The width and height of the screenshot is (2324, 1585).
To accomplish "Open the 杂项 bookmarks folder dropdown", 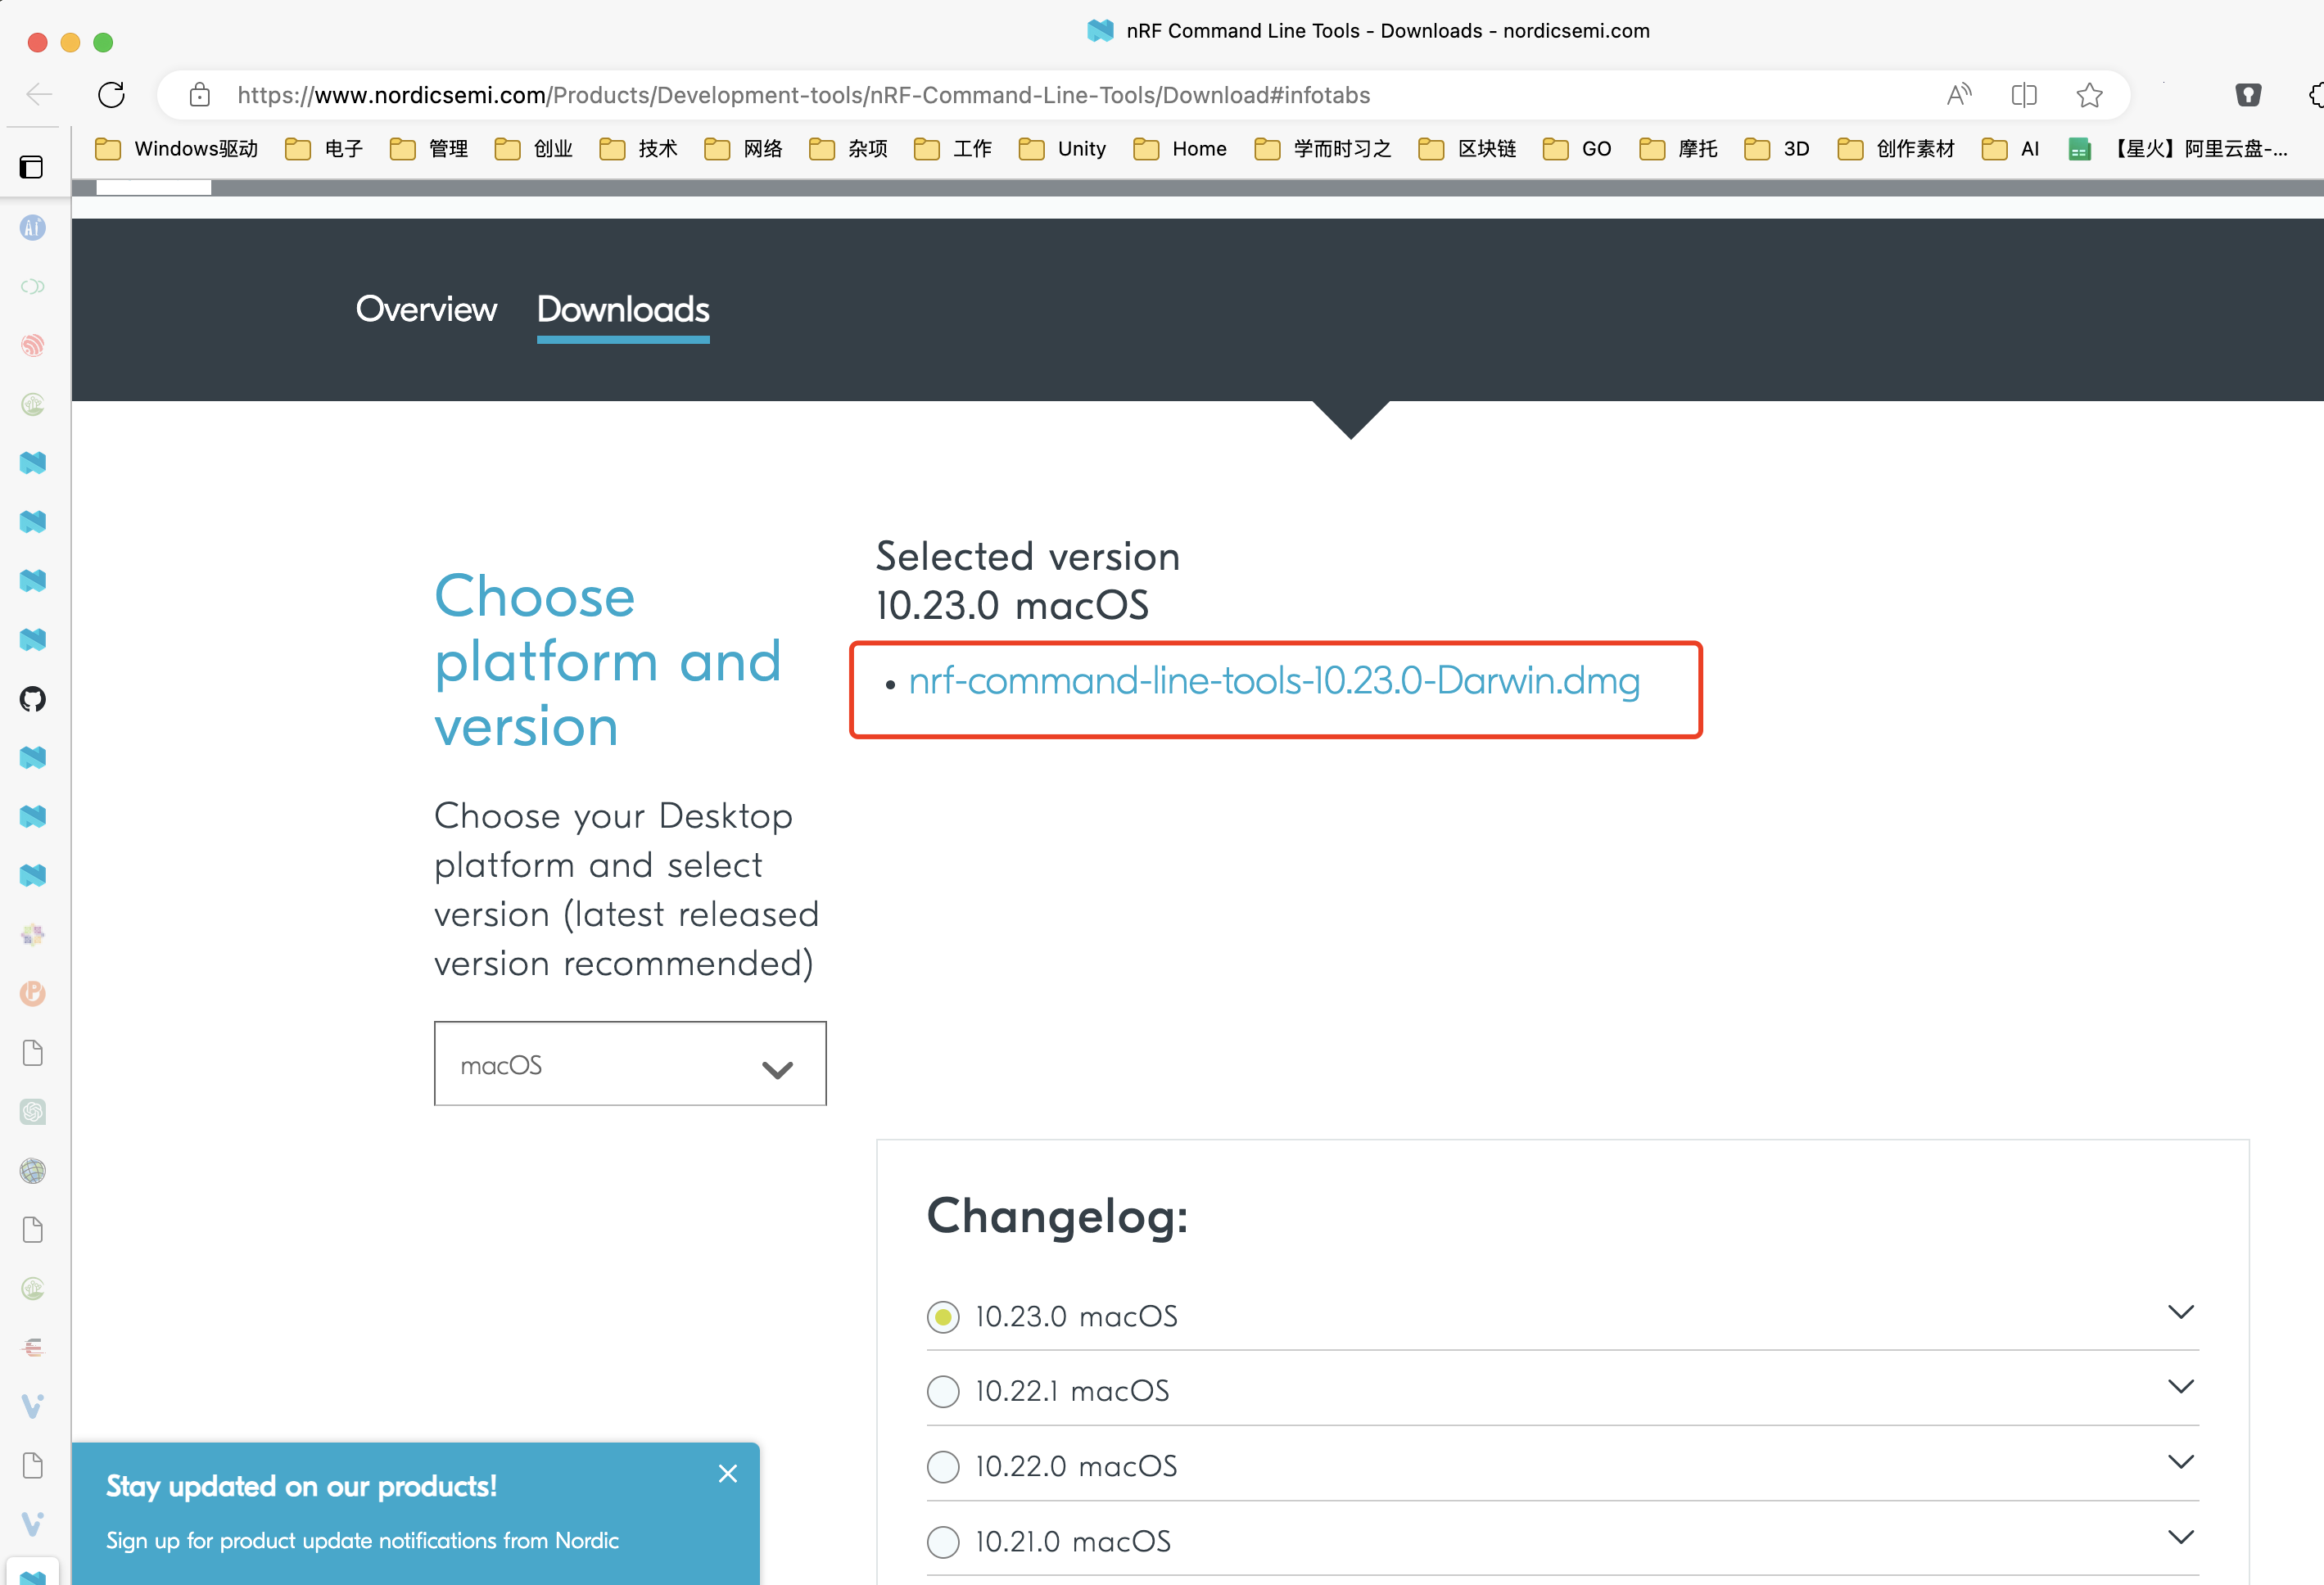I will point(848,149).
